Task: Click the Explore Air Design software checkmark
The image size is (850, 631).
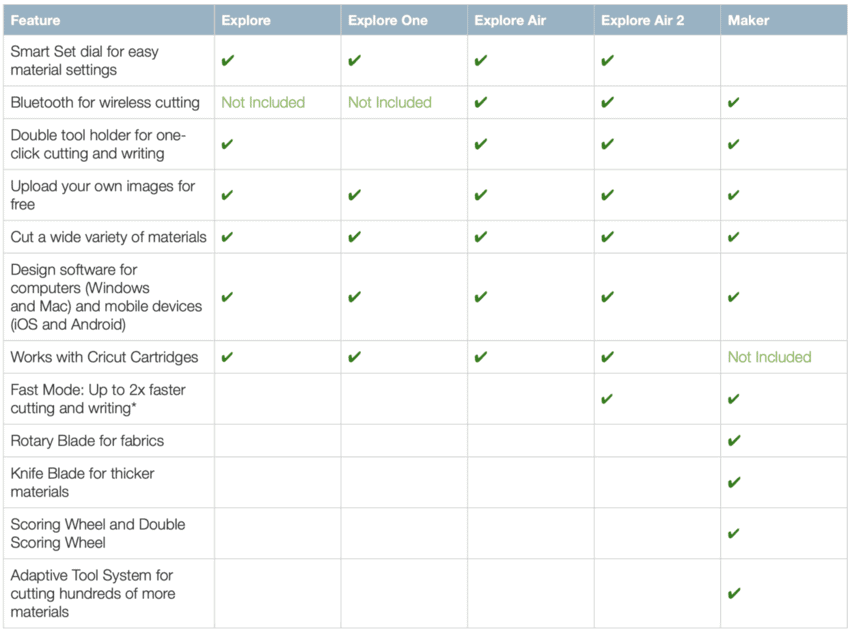Action: pos(480,297)
